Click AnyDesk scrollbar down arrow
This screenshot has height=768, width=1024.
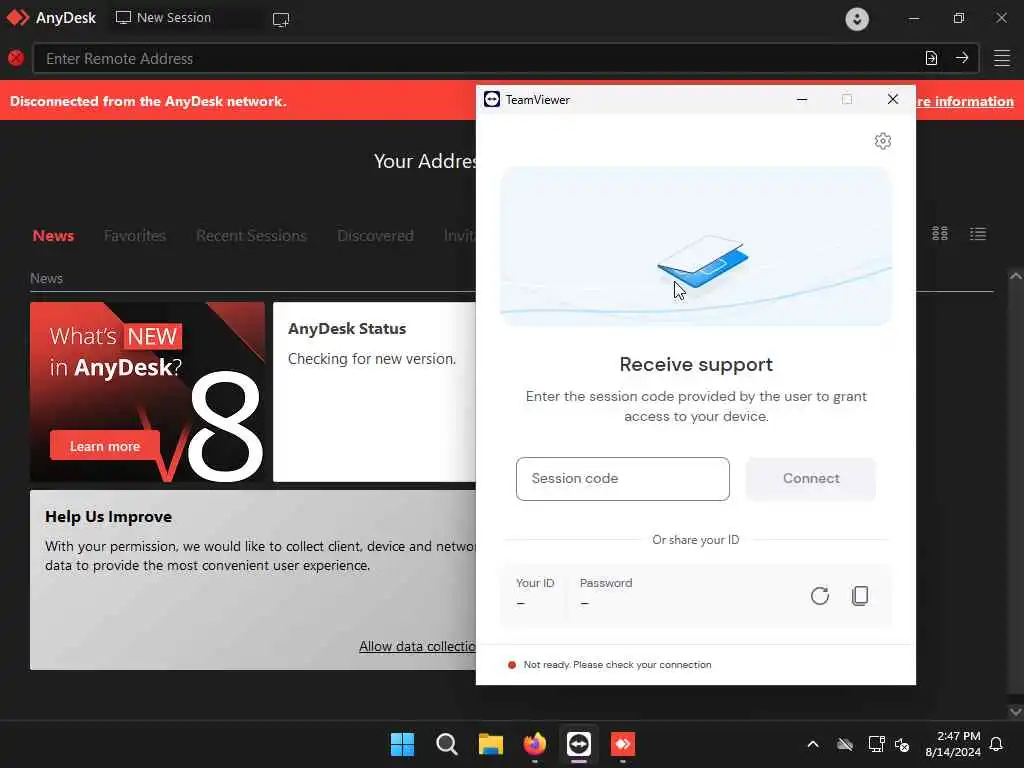coord(1016,711)
